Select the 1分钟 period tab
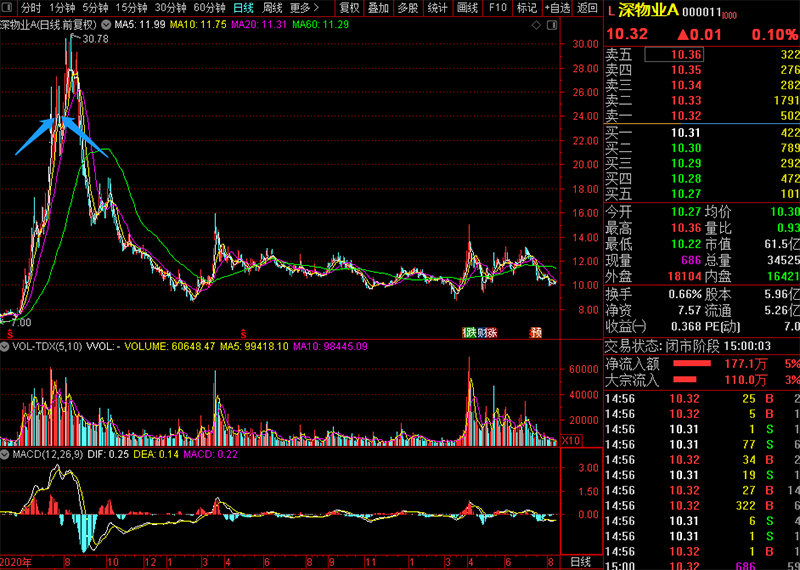Viewport: 800px width, 570px height. (x=62, y=8)
